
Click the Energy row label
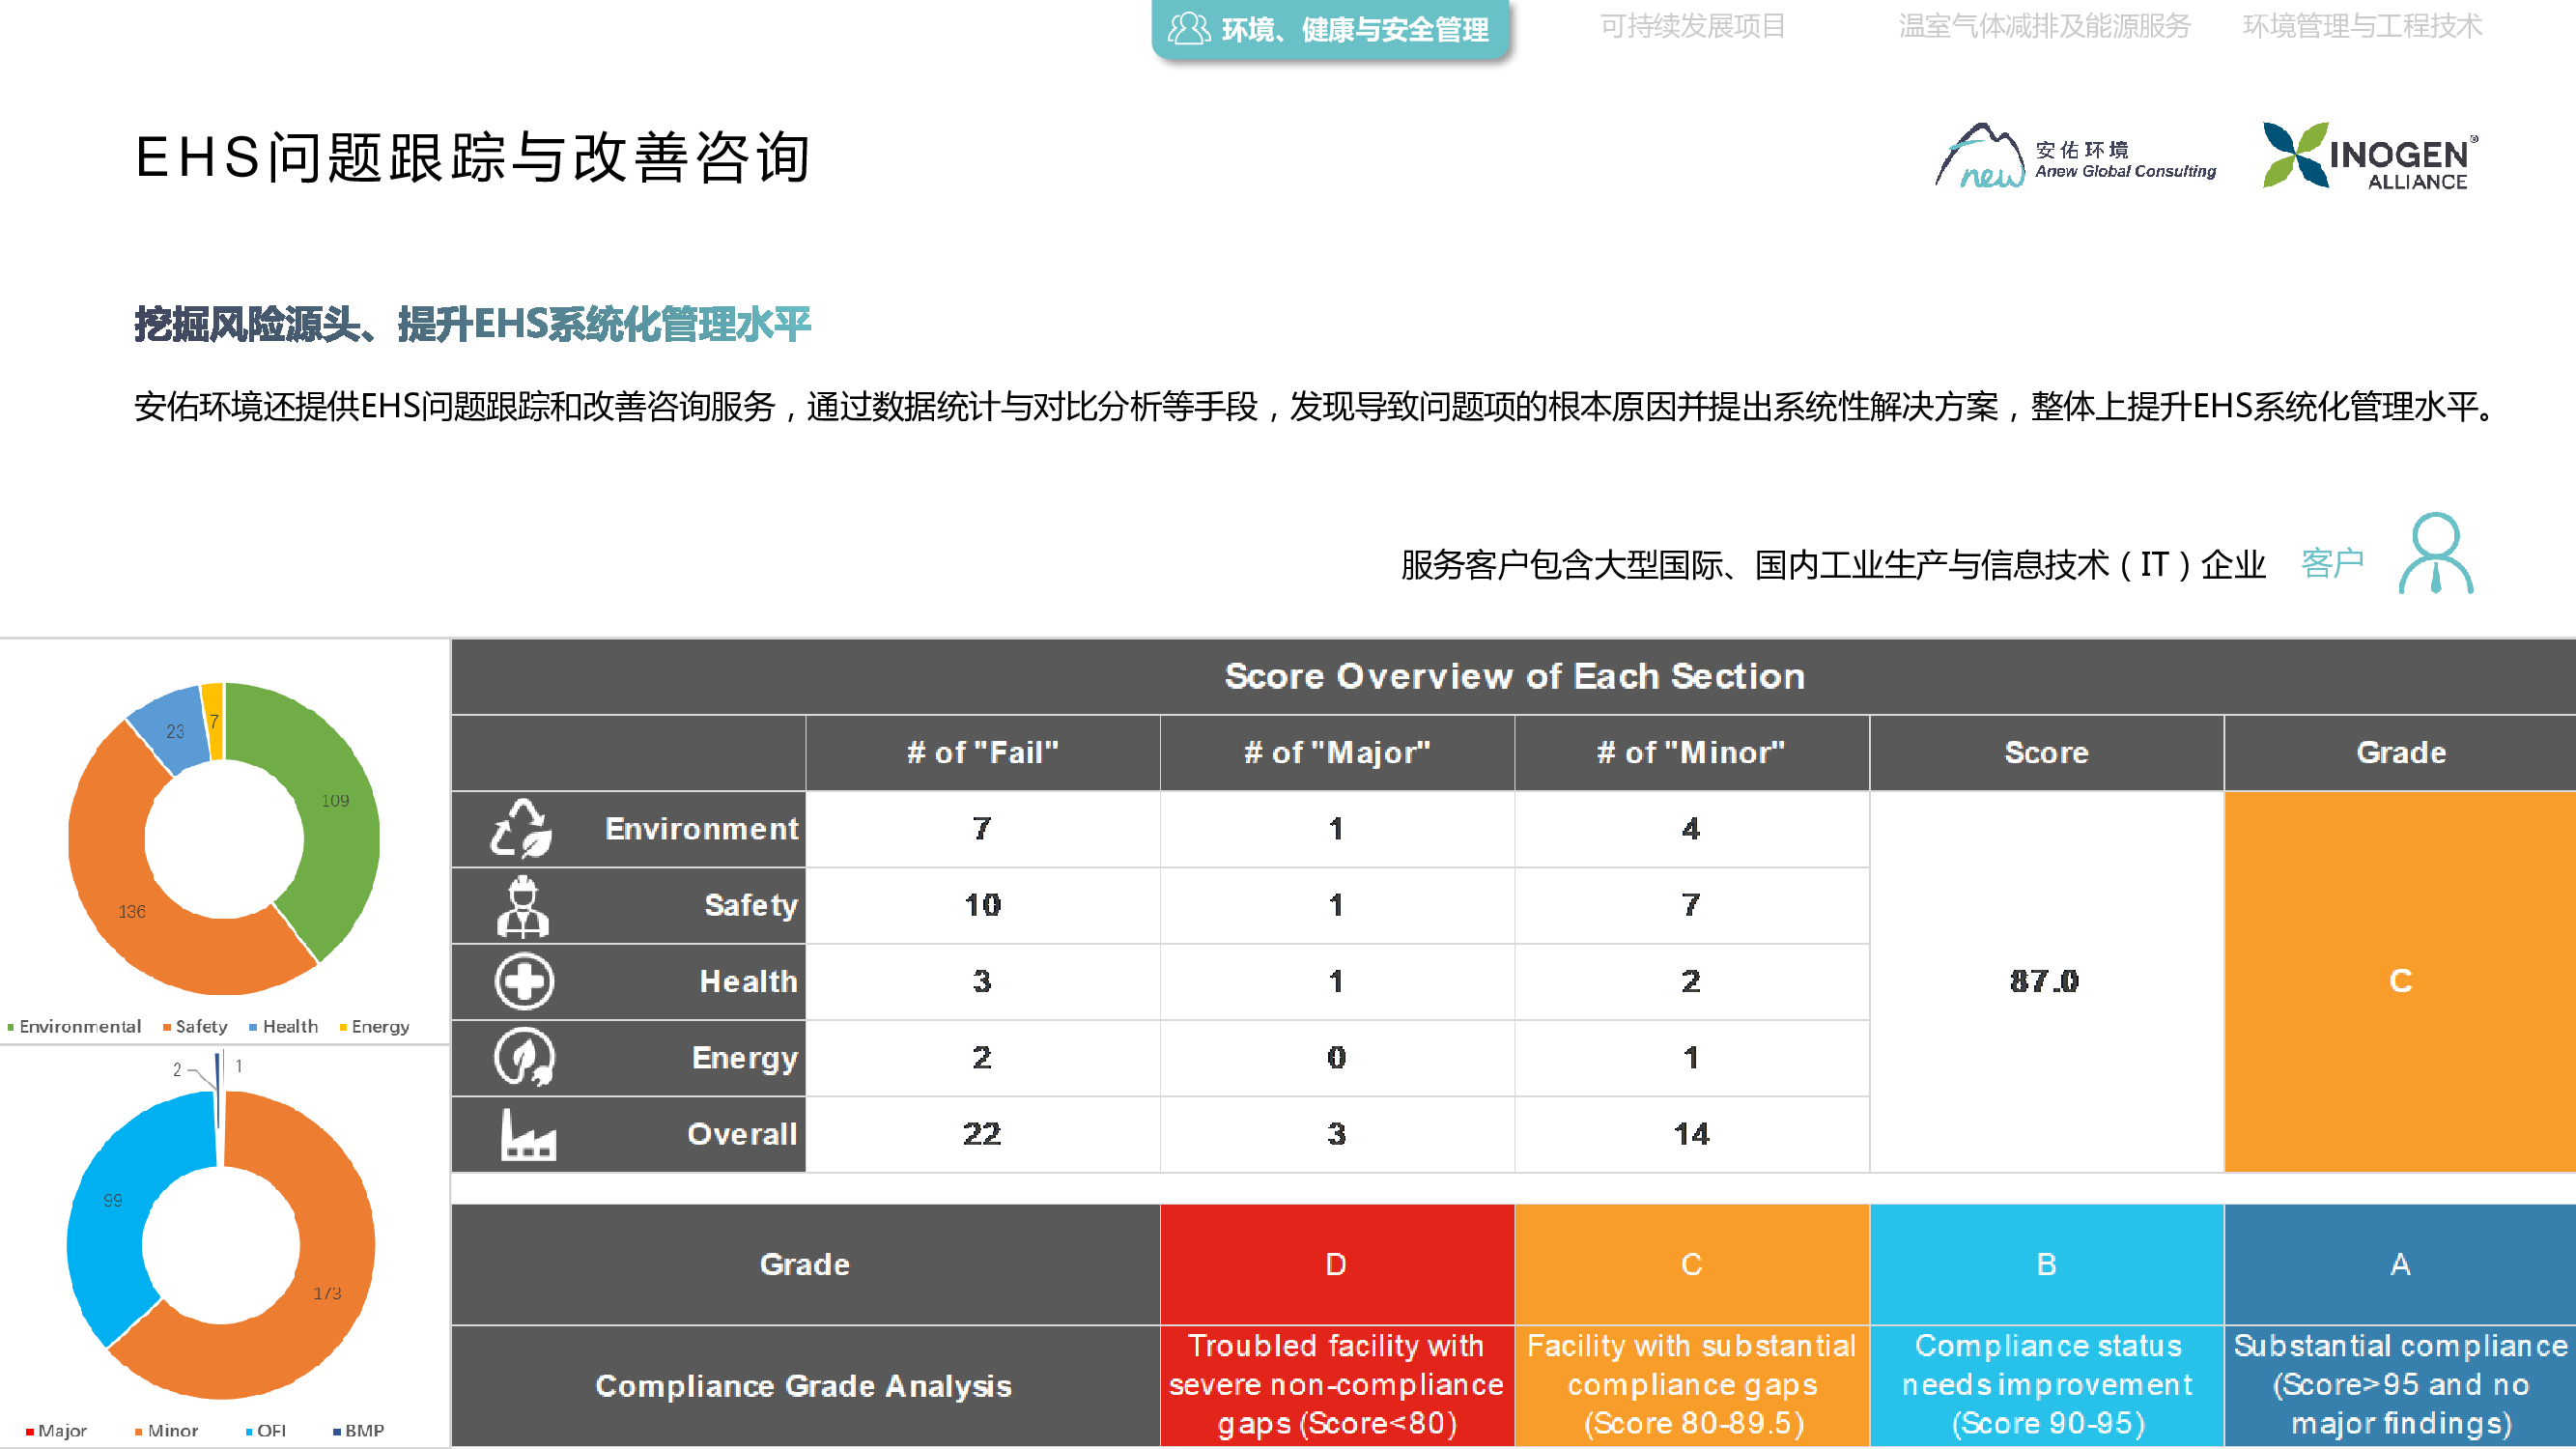point(745,1058)
